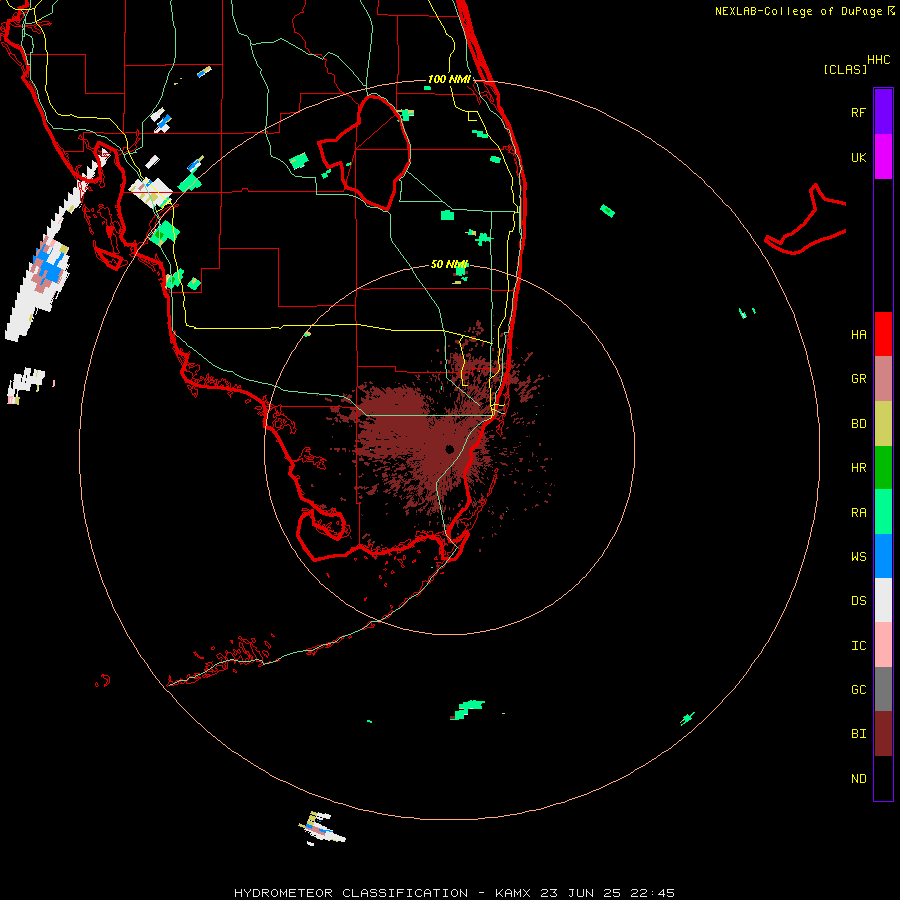Click the Bahamas island outline at right edge
Image resolution: width=900 pixels, height=900 pixels.
pos(806,221)
